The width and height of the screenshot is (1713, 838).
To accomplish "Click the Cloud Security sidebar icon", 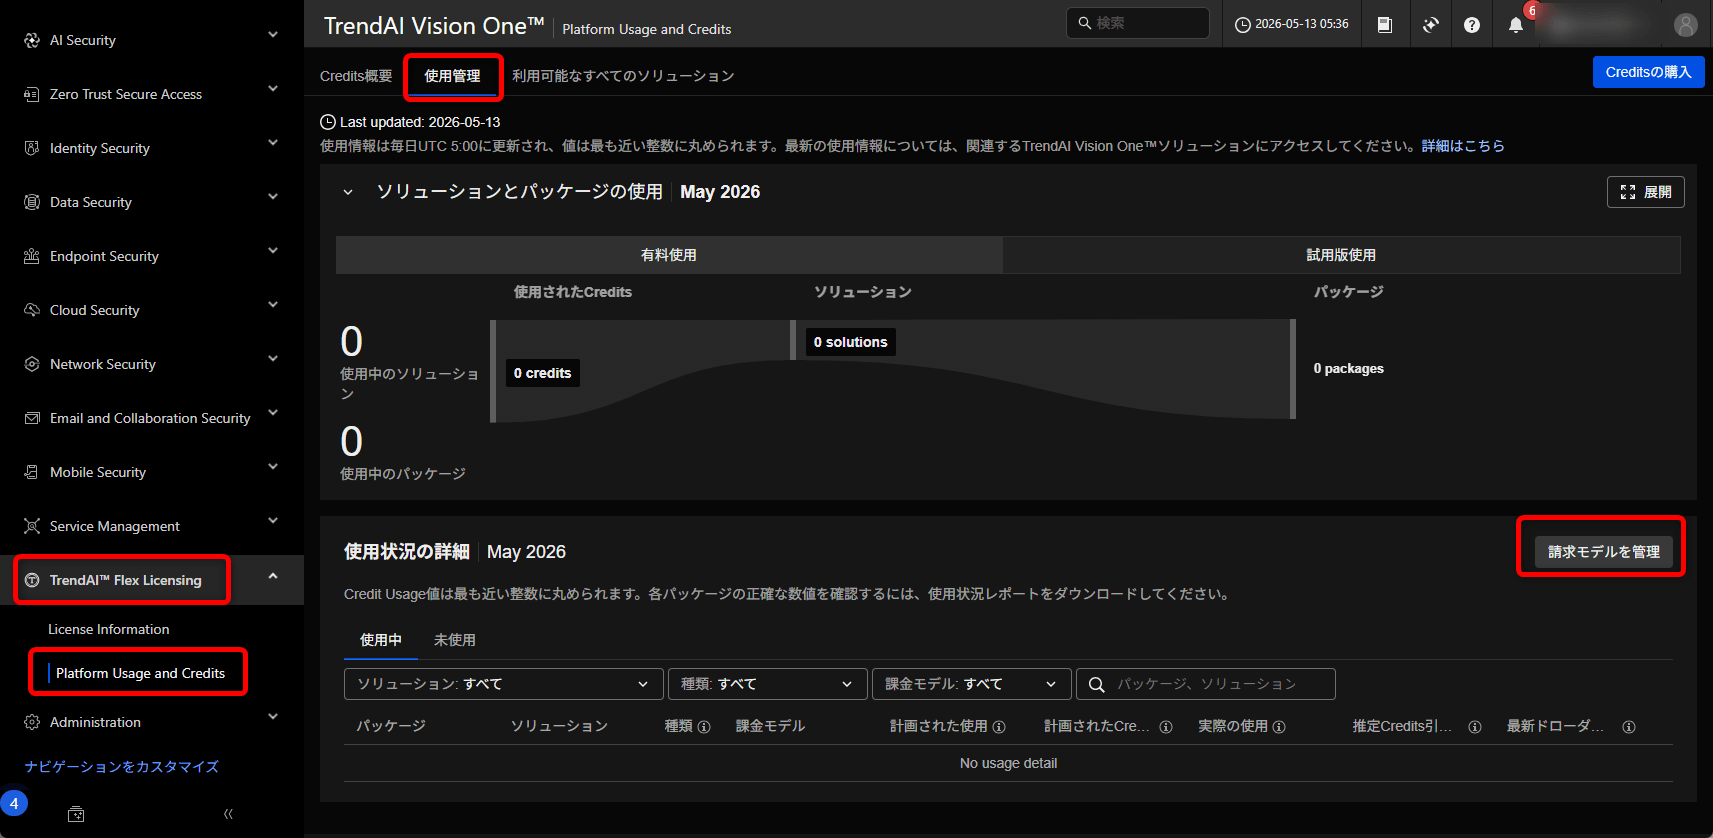I will click(x=32, y=310).
